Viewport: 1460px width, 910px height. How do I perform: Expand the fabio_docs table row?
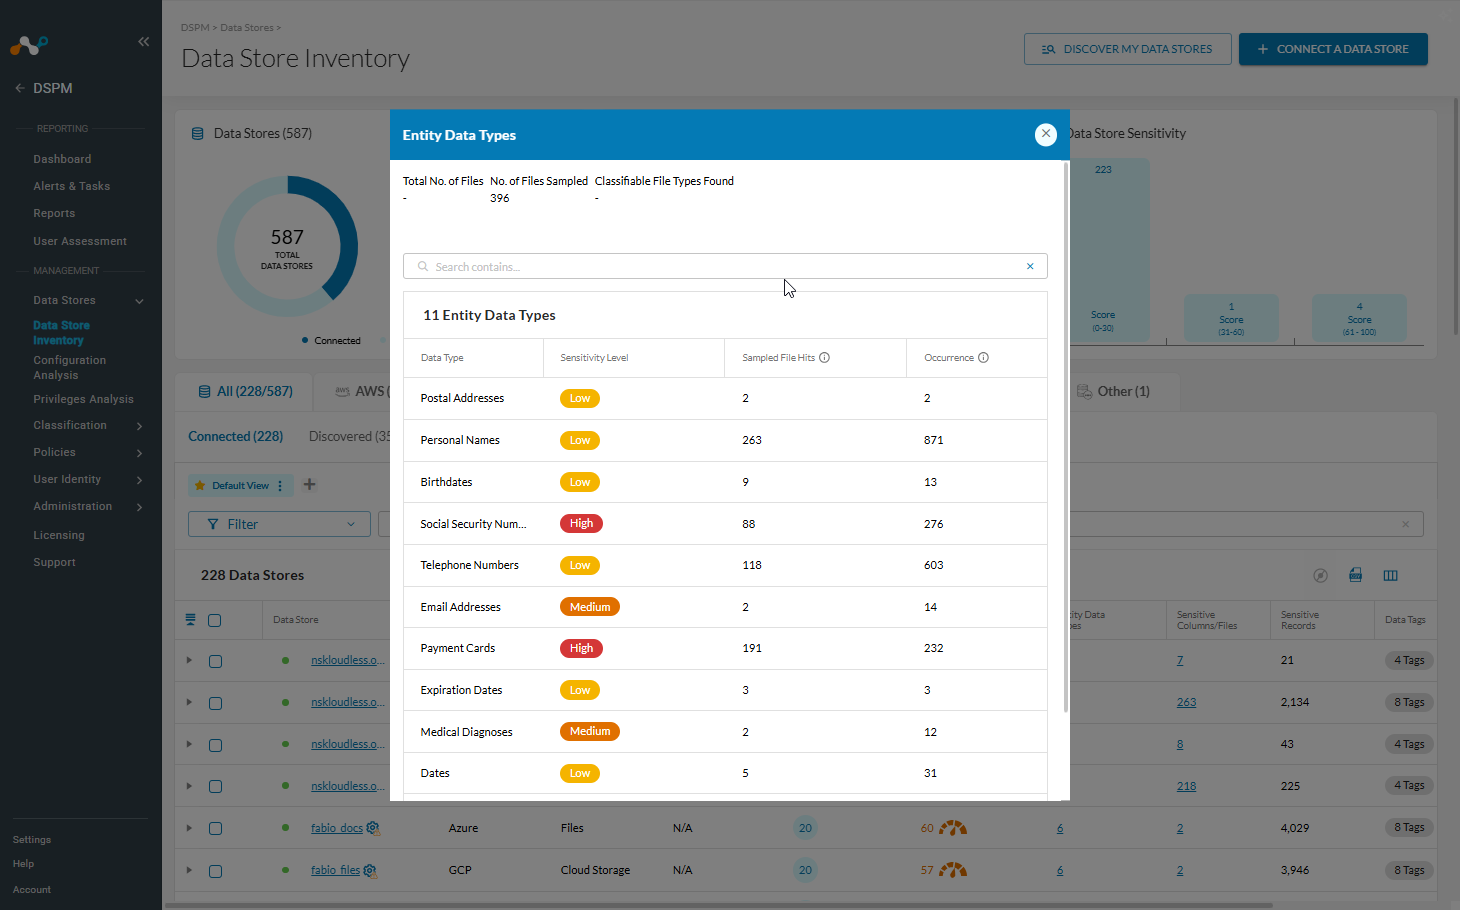189,828
